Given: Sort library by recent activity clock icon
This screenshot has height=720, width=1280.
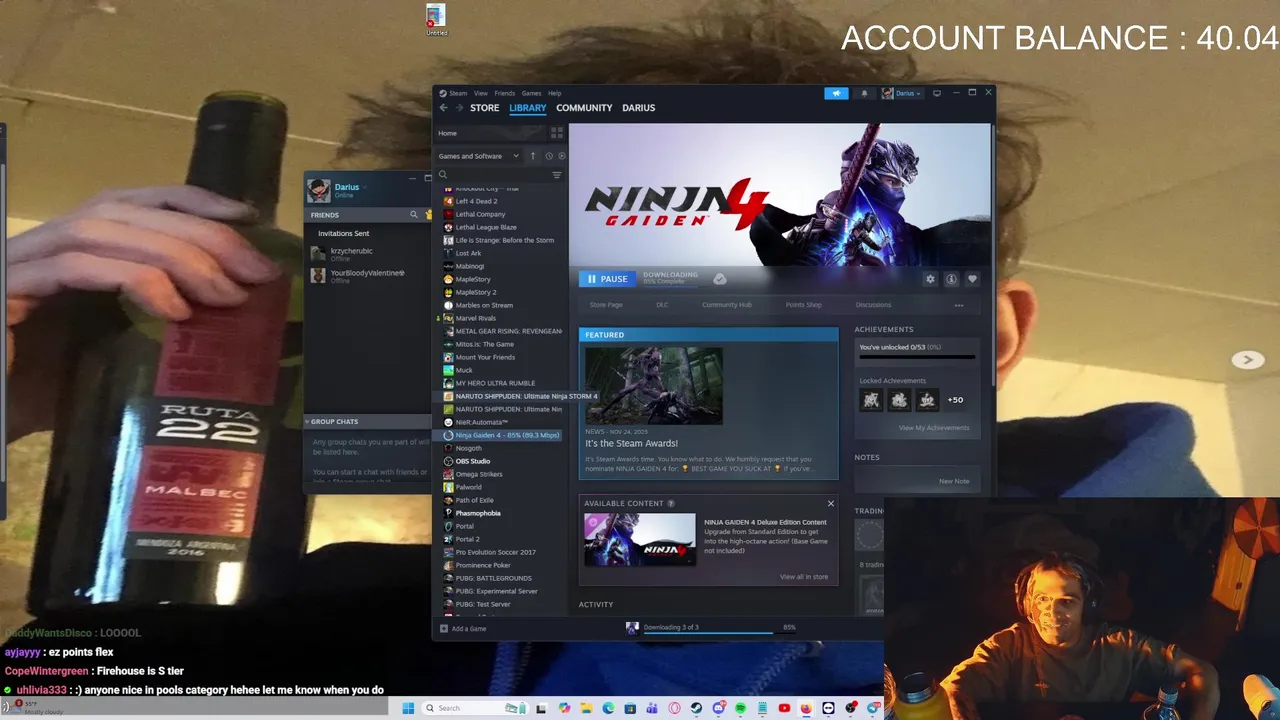Looking at the screenshot, I should tap(549, 156).
